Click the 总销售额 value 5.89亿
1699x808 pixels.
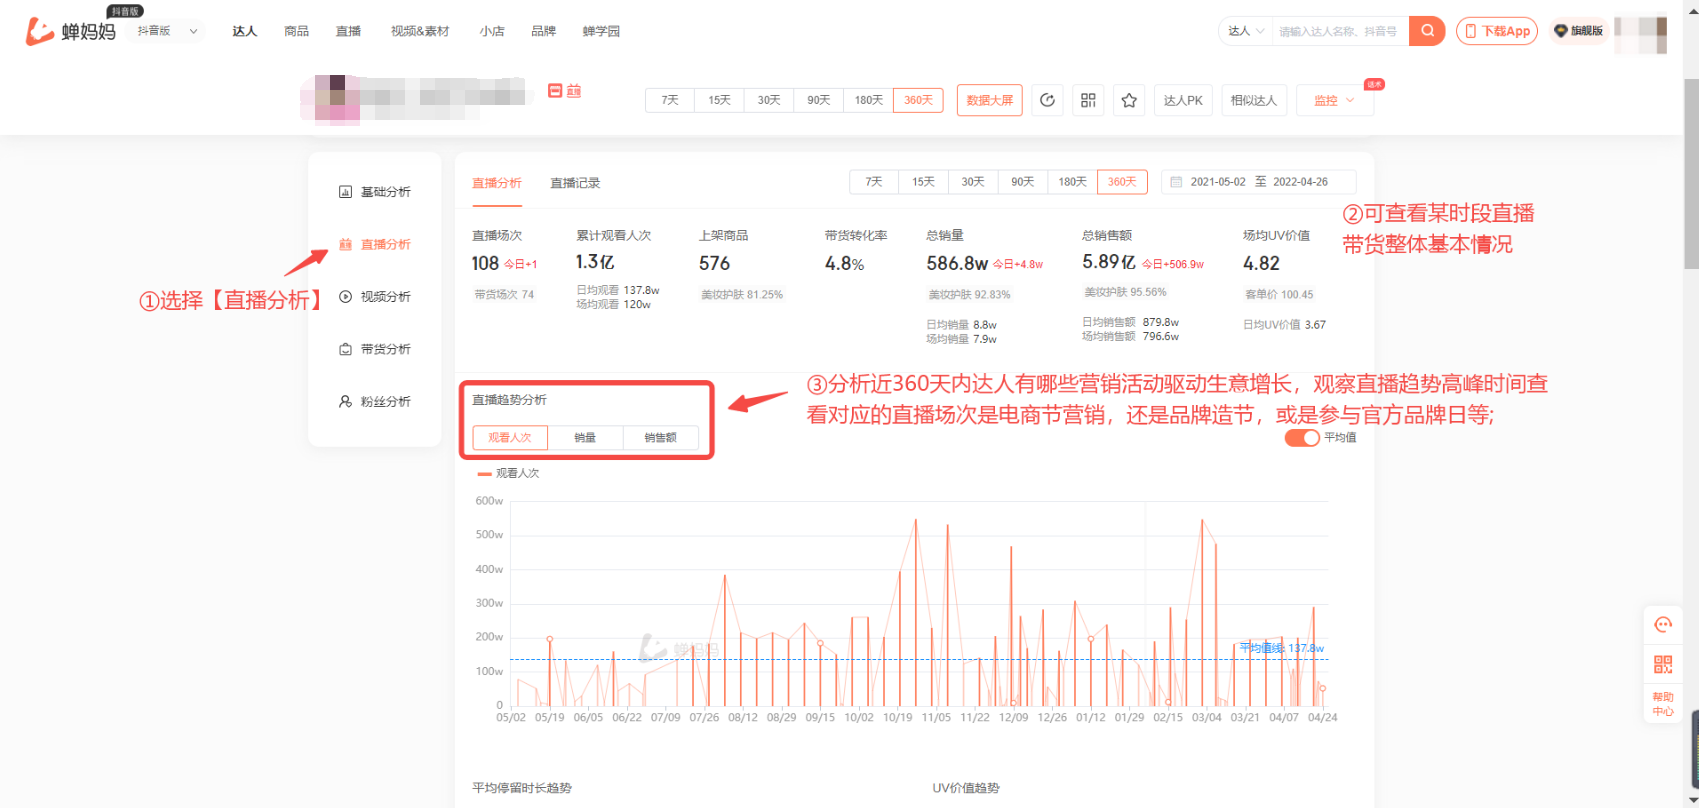click(x=1109, y=262)
